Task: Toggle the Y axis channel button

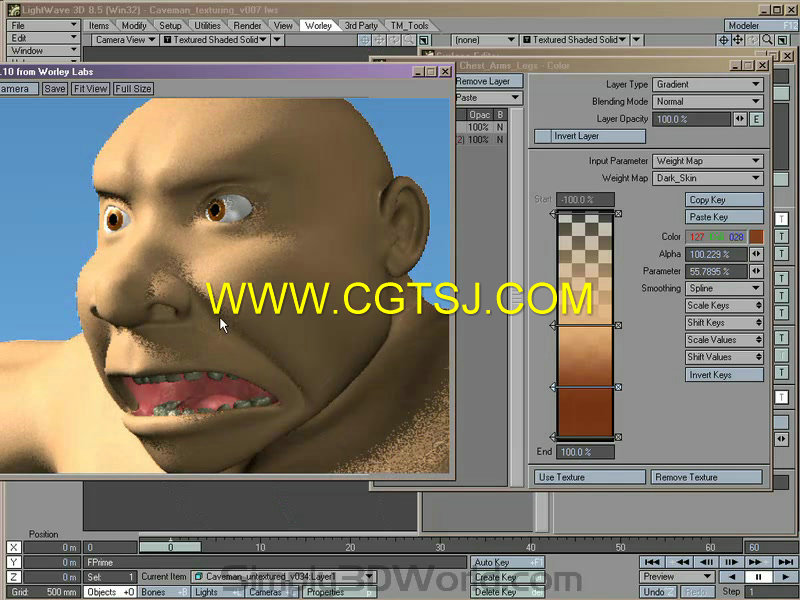Action: coord(14,562)
